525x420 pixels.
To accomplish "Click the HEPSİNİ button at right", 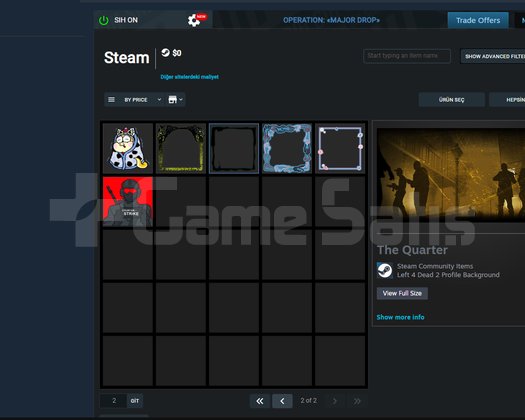I will coord(507,100).
